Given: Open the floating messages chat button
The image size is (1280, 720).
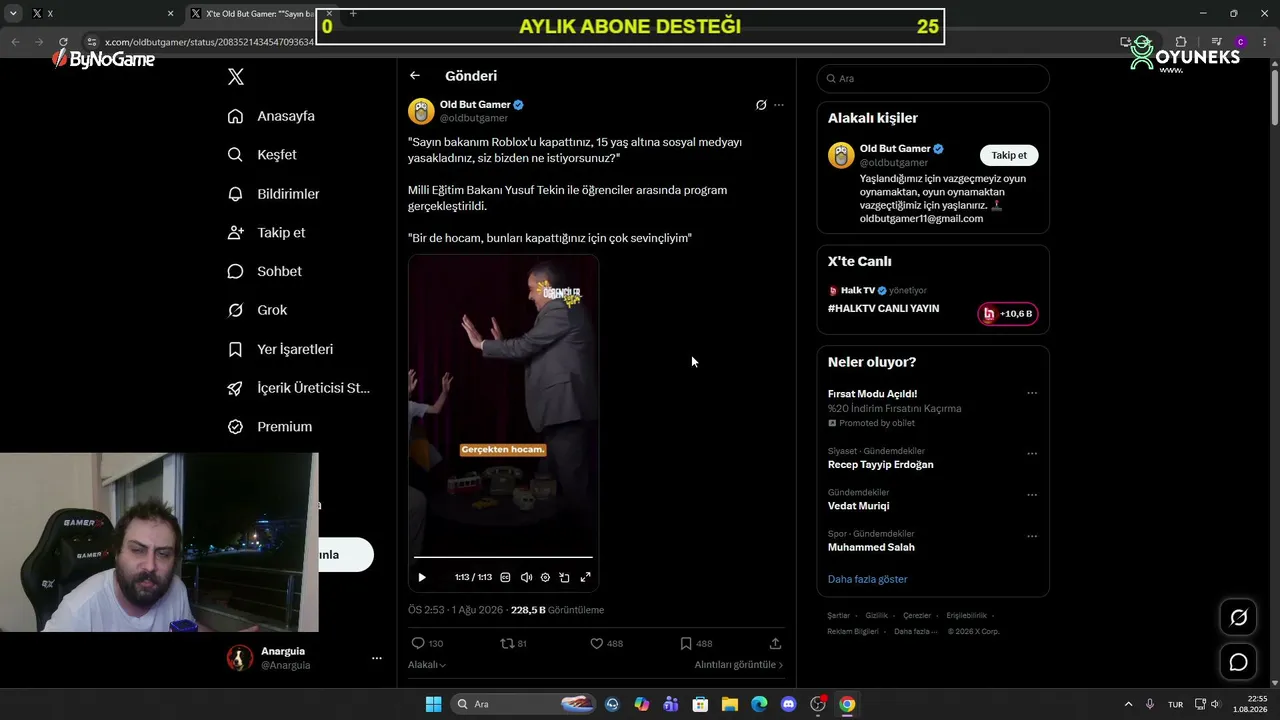Looking at the screenshot, I should (1238, 662).
